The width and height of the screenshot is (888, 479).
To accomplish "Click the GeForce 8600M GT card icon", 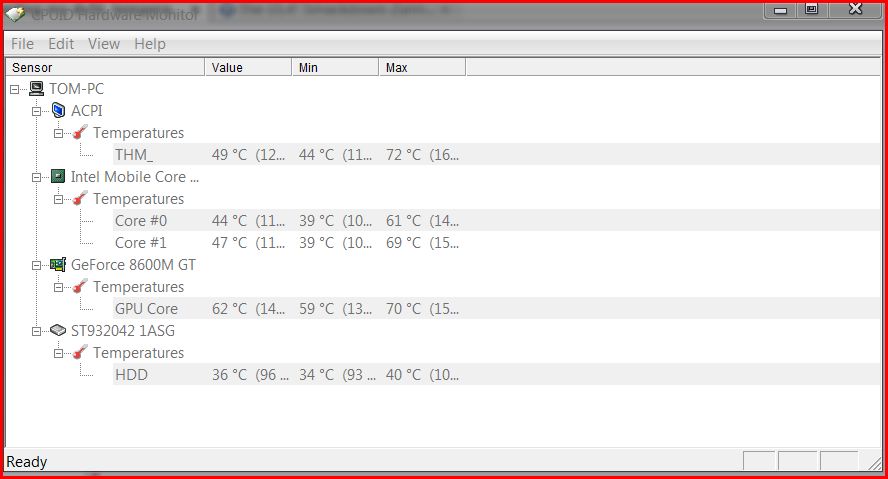I will tap(58, 264).
